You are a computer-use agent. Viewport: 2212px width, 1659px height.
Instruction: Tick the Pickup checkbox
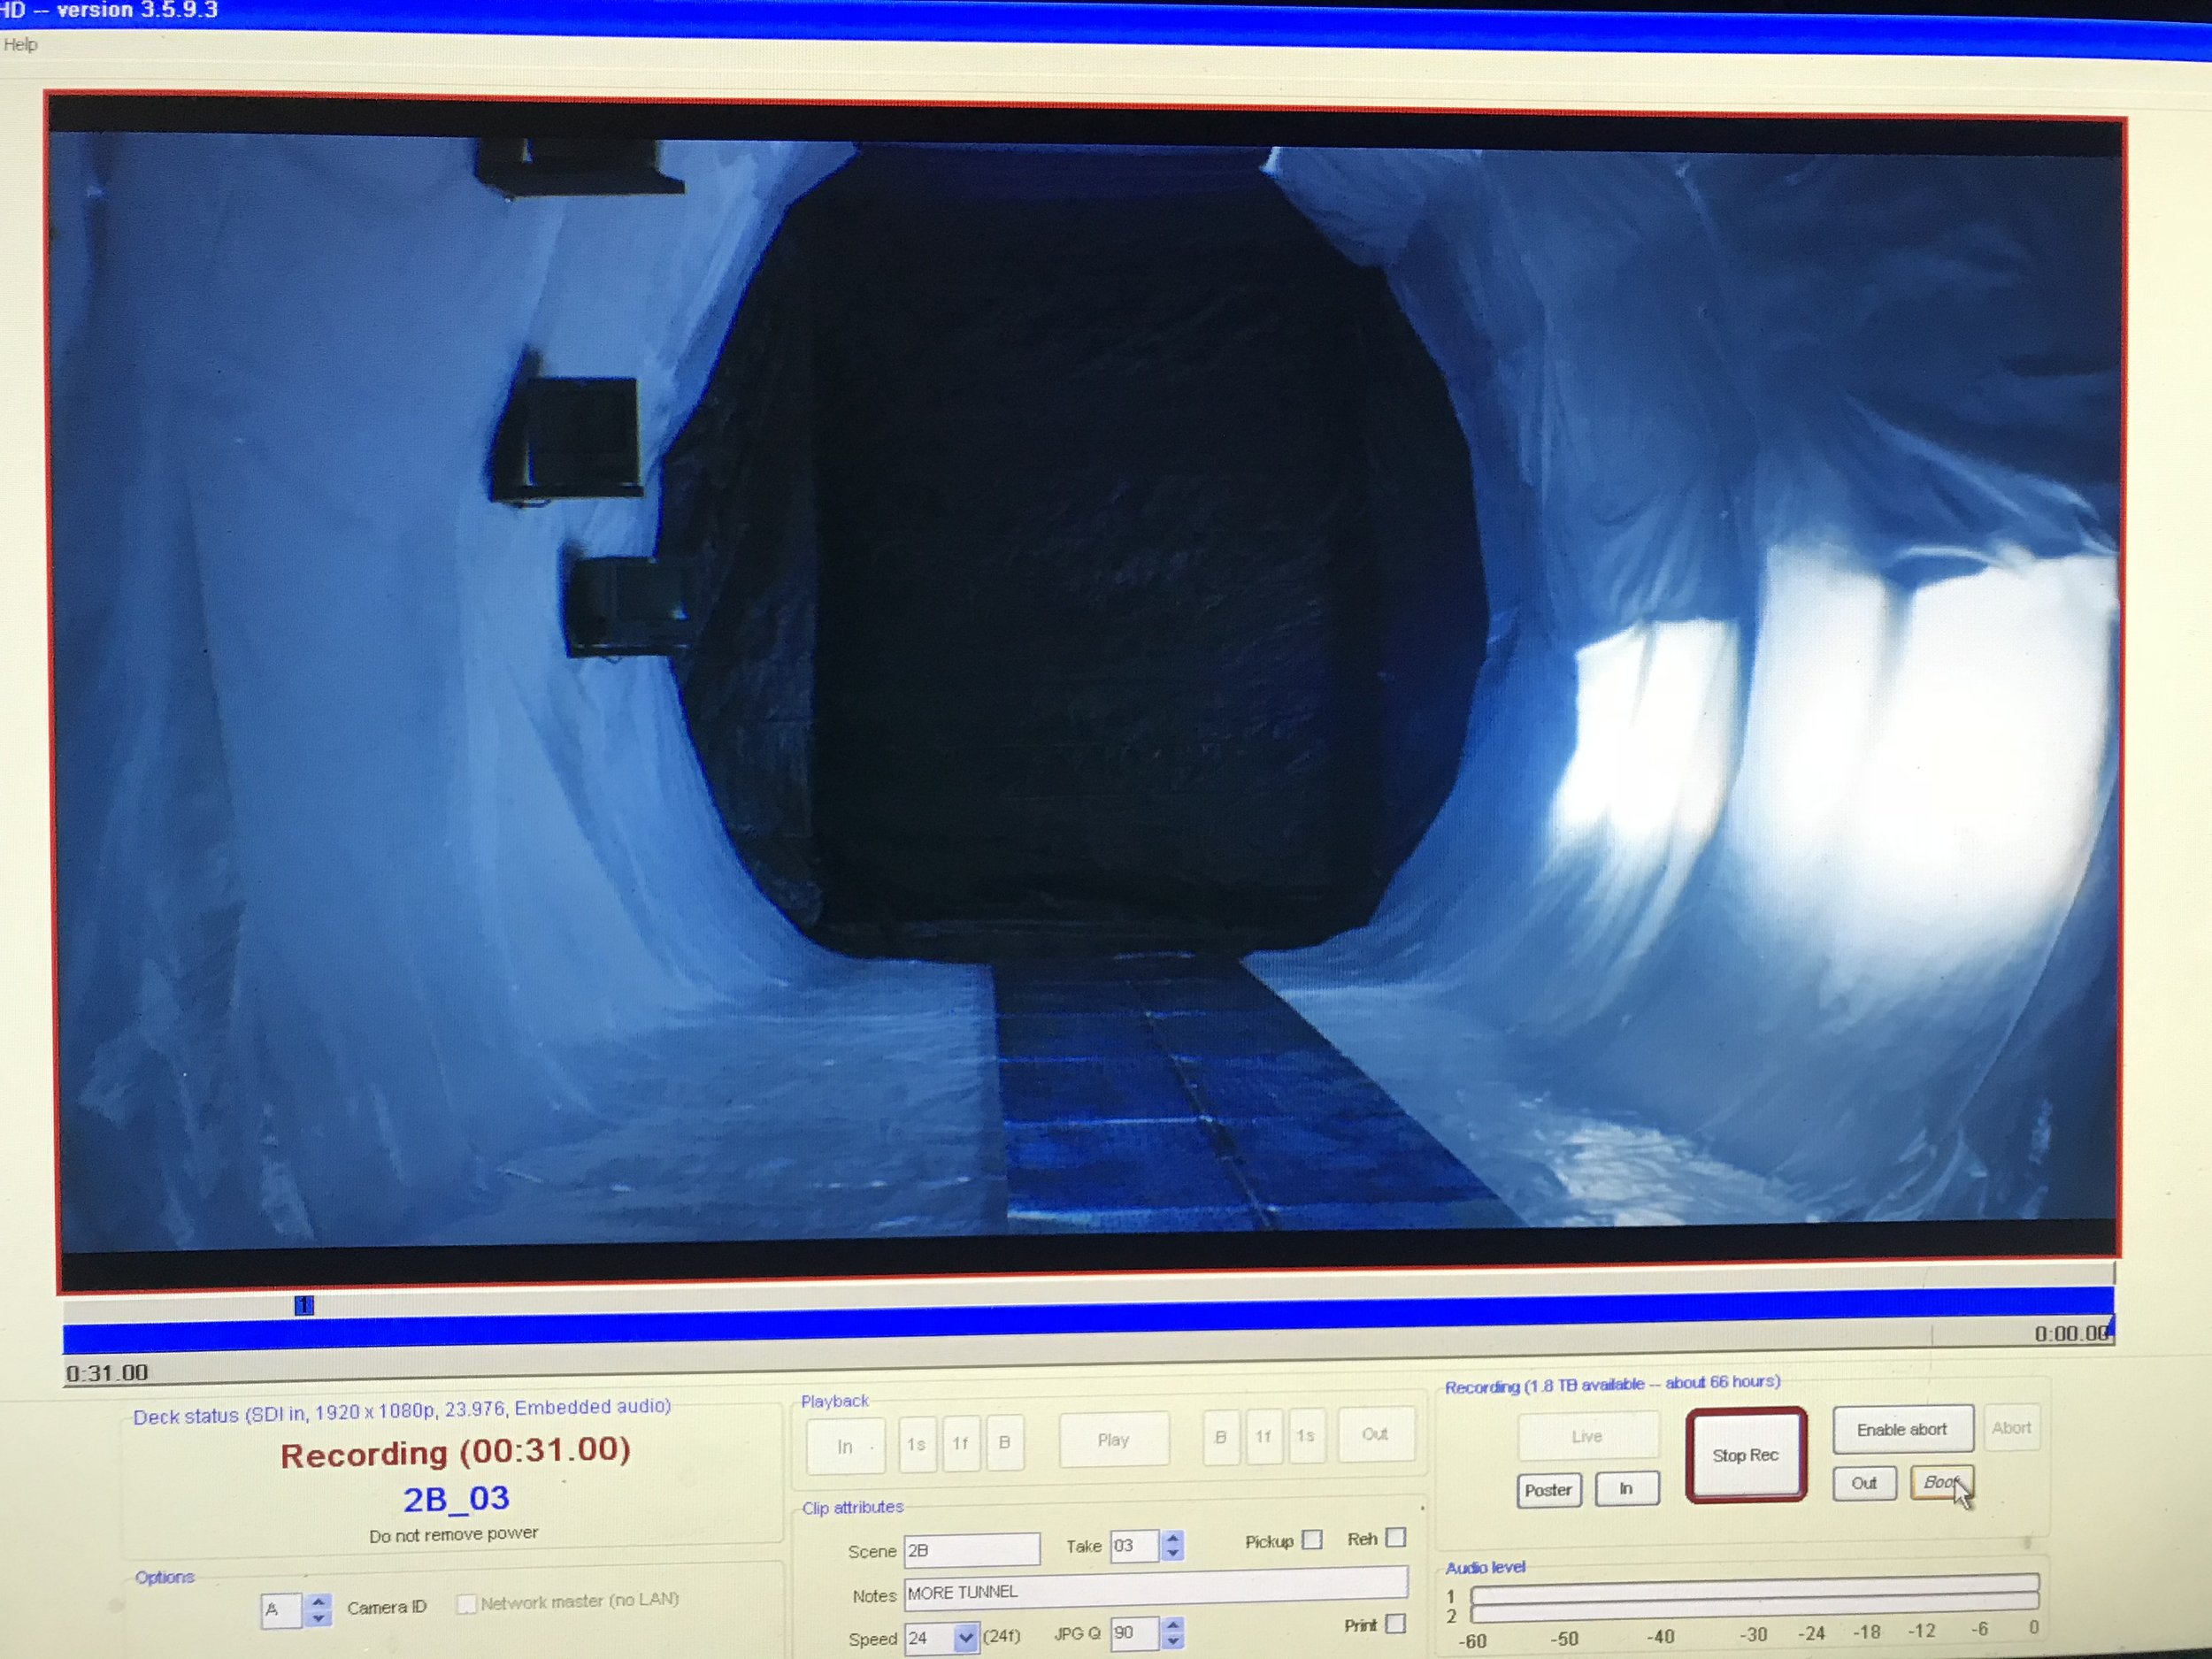pyautogui.click(x=1312, y=1540)
